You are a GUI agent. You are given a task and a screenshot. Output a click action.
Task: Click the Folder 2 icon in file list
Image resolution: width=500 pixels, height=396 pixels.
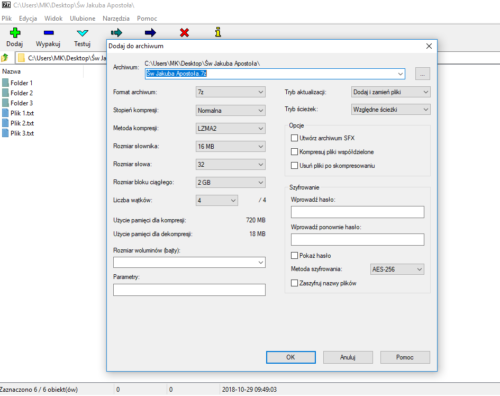coord(5,93)
